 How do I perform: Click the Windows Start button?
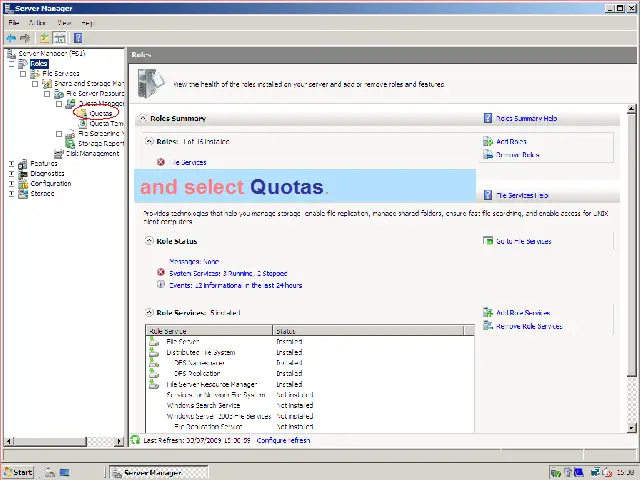(x=18, y=472)
